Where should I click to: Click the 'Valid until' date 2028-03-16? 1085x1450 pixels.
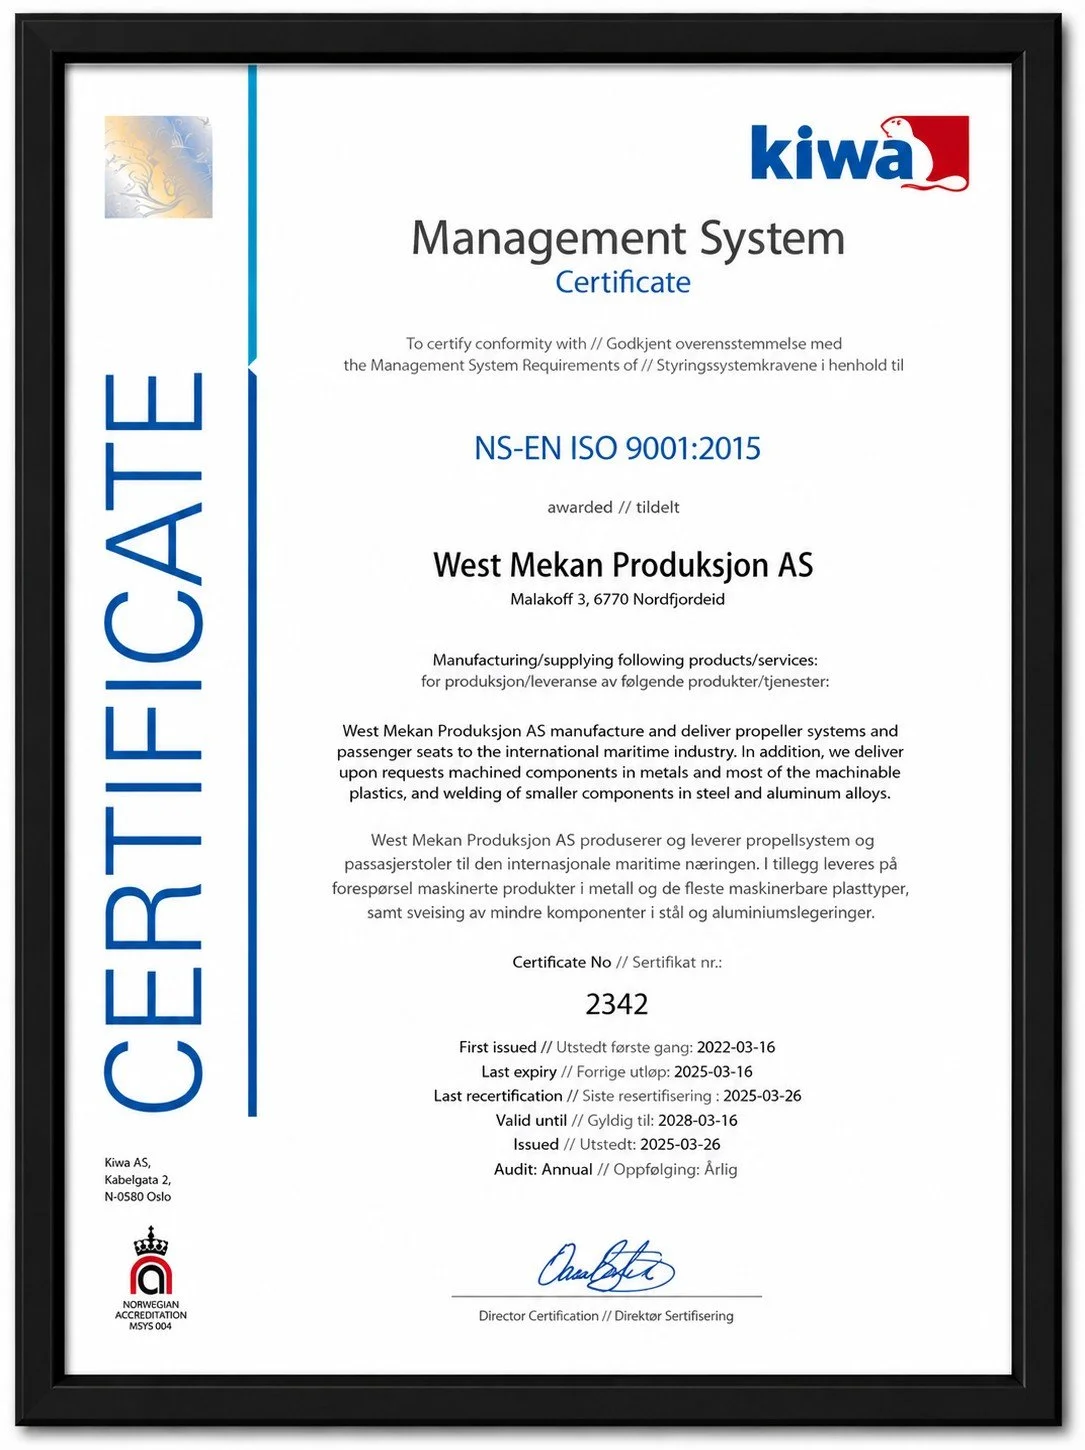click(698, 1120)
